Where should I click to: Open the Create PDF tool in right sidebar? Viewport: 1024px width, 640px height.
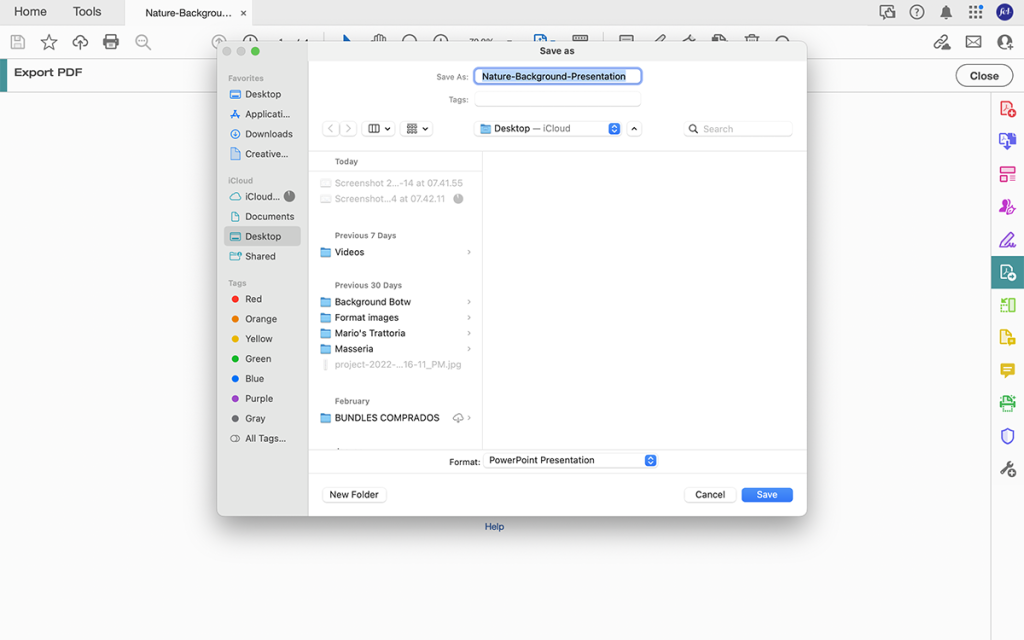click(1008, 107)
